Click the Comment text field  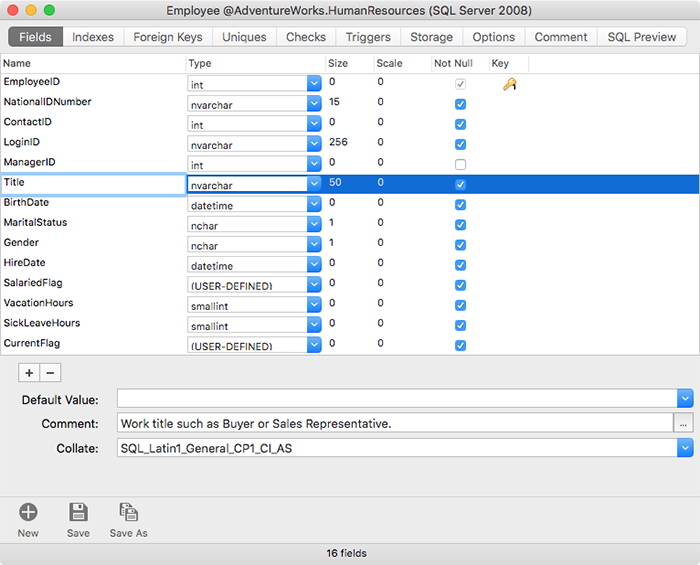point(395,423)
